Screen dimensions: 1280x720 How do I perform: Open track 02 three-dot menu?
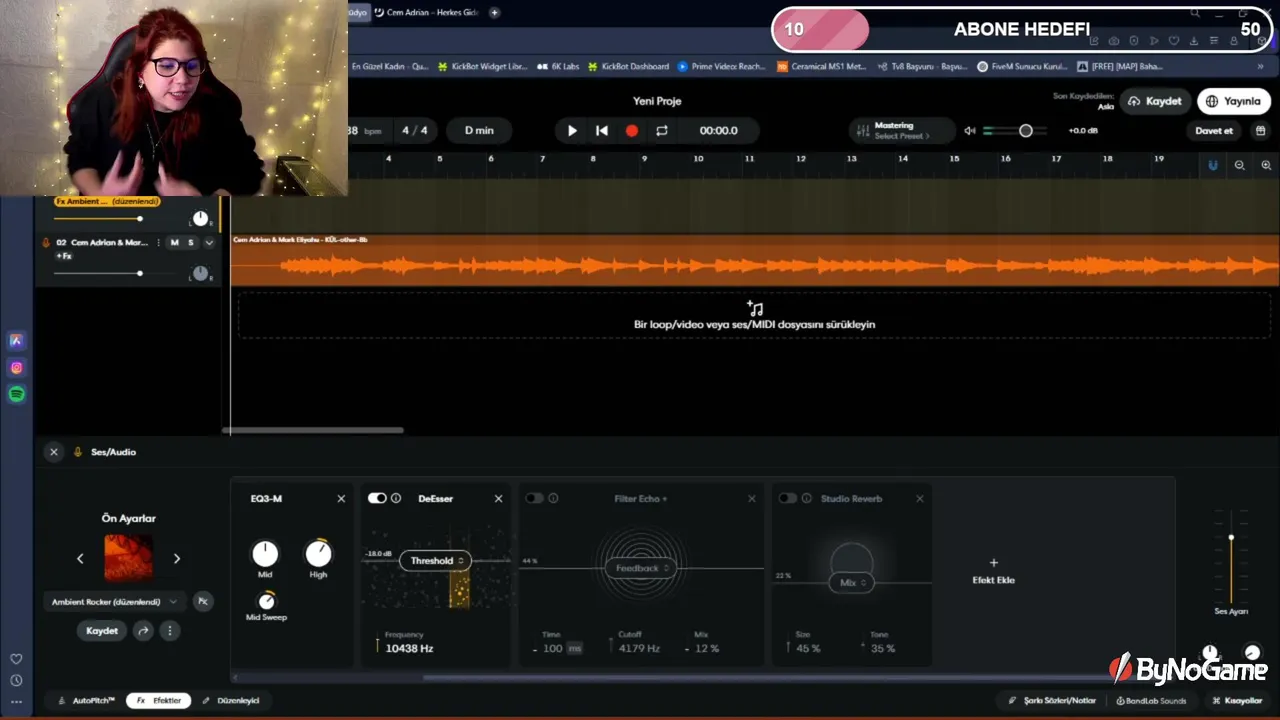point(158,242)
